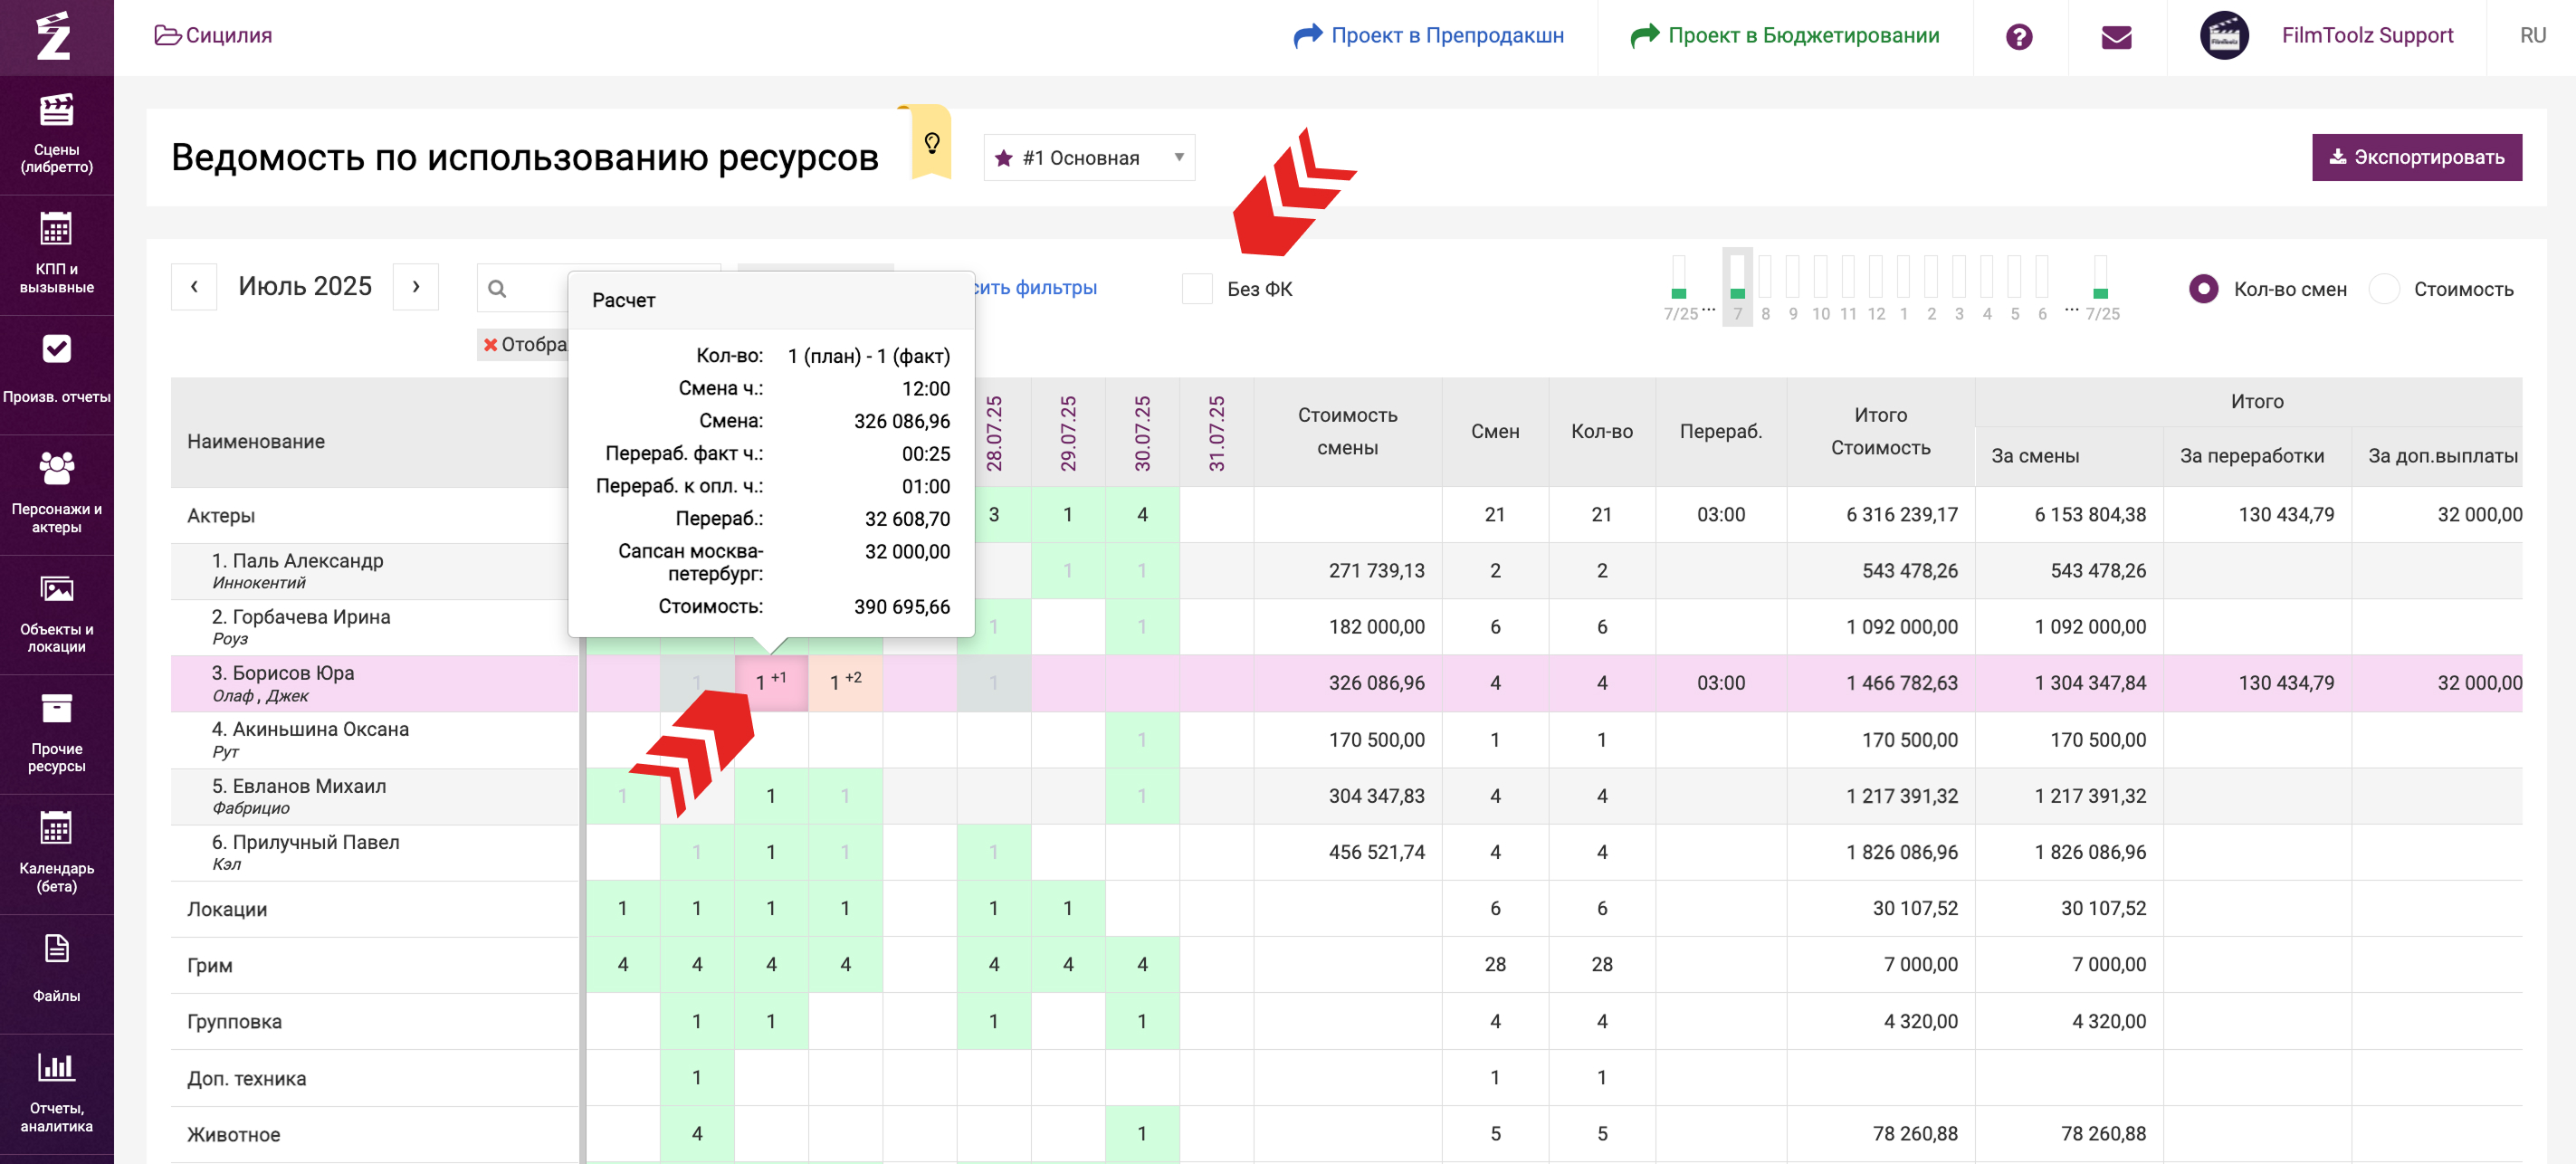
Task: Click the Экспортировать button
Action: pyautogui.click(x=2416, y=157)
